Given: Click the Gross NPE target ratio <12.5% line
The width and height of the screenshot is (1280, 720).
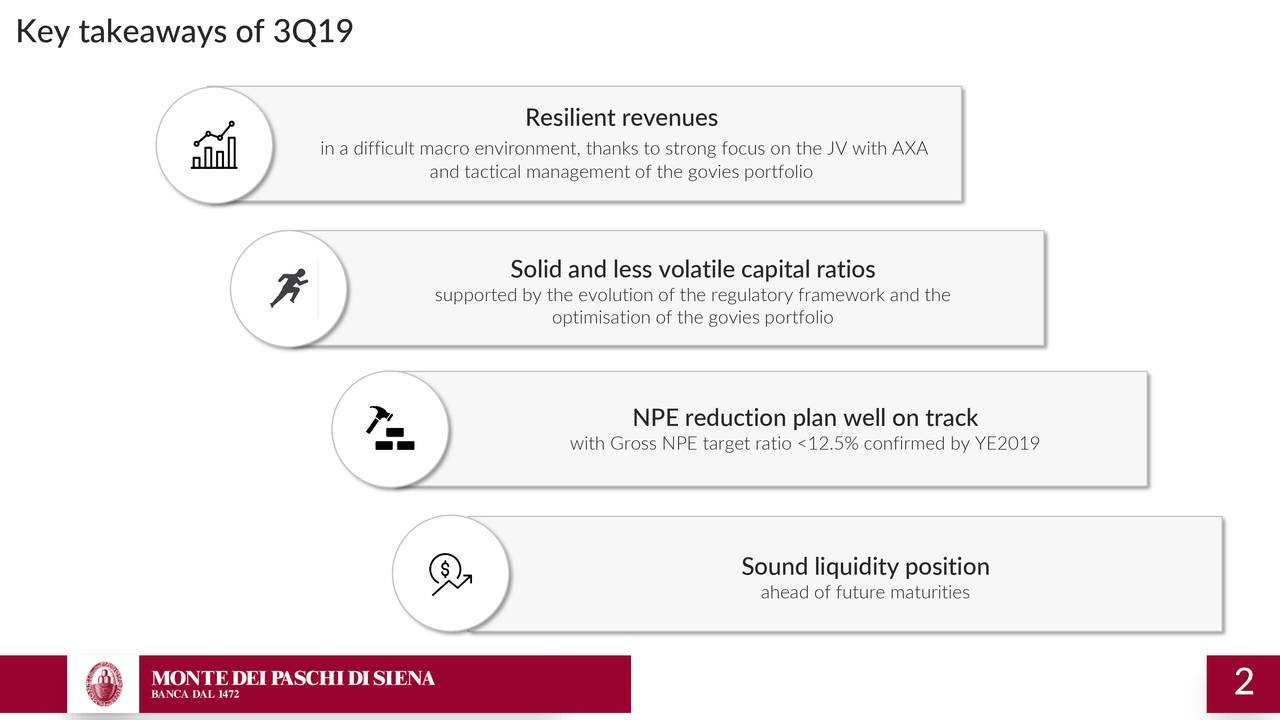Looking at the screenshot, I should (x=804, y=443).
